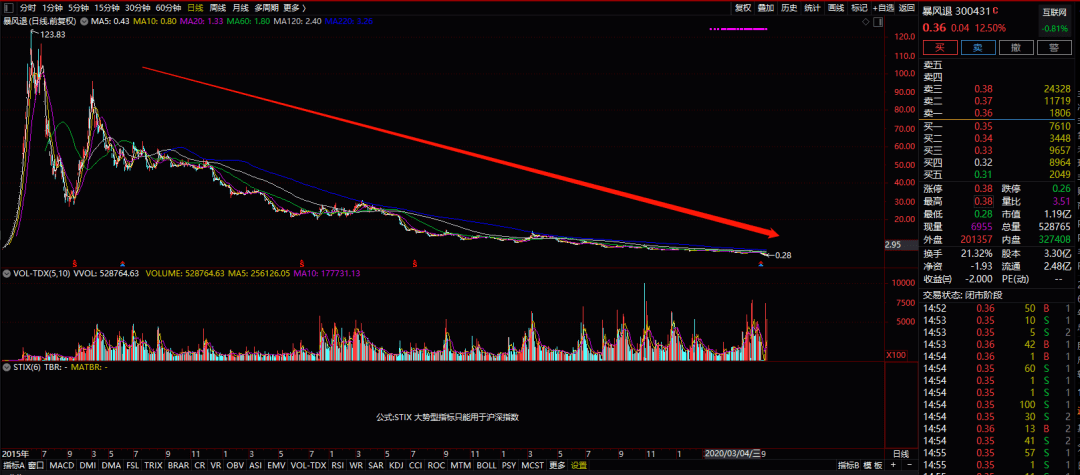Click the blue 卖 sell button

click(x=977, y=48)
